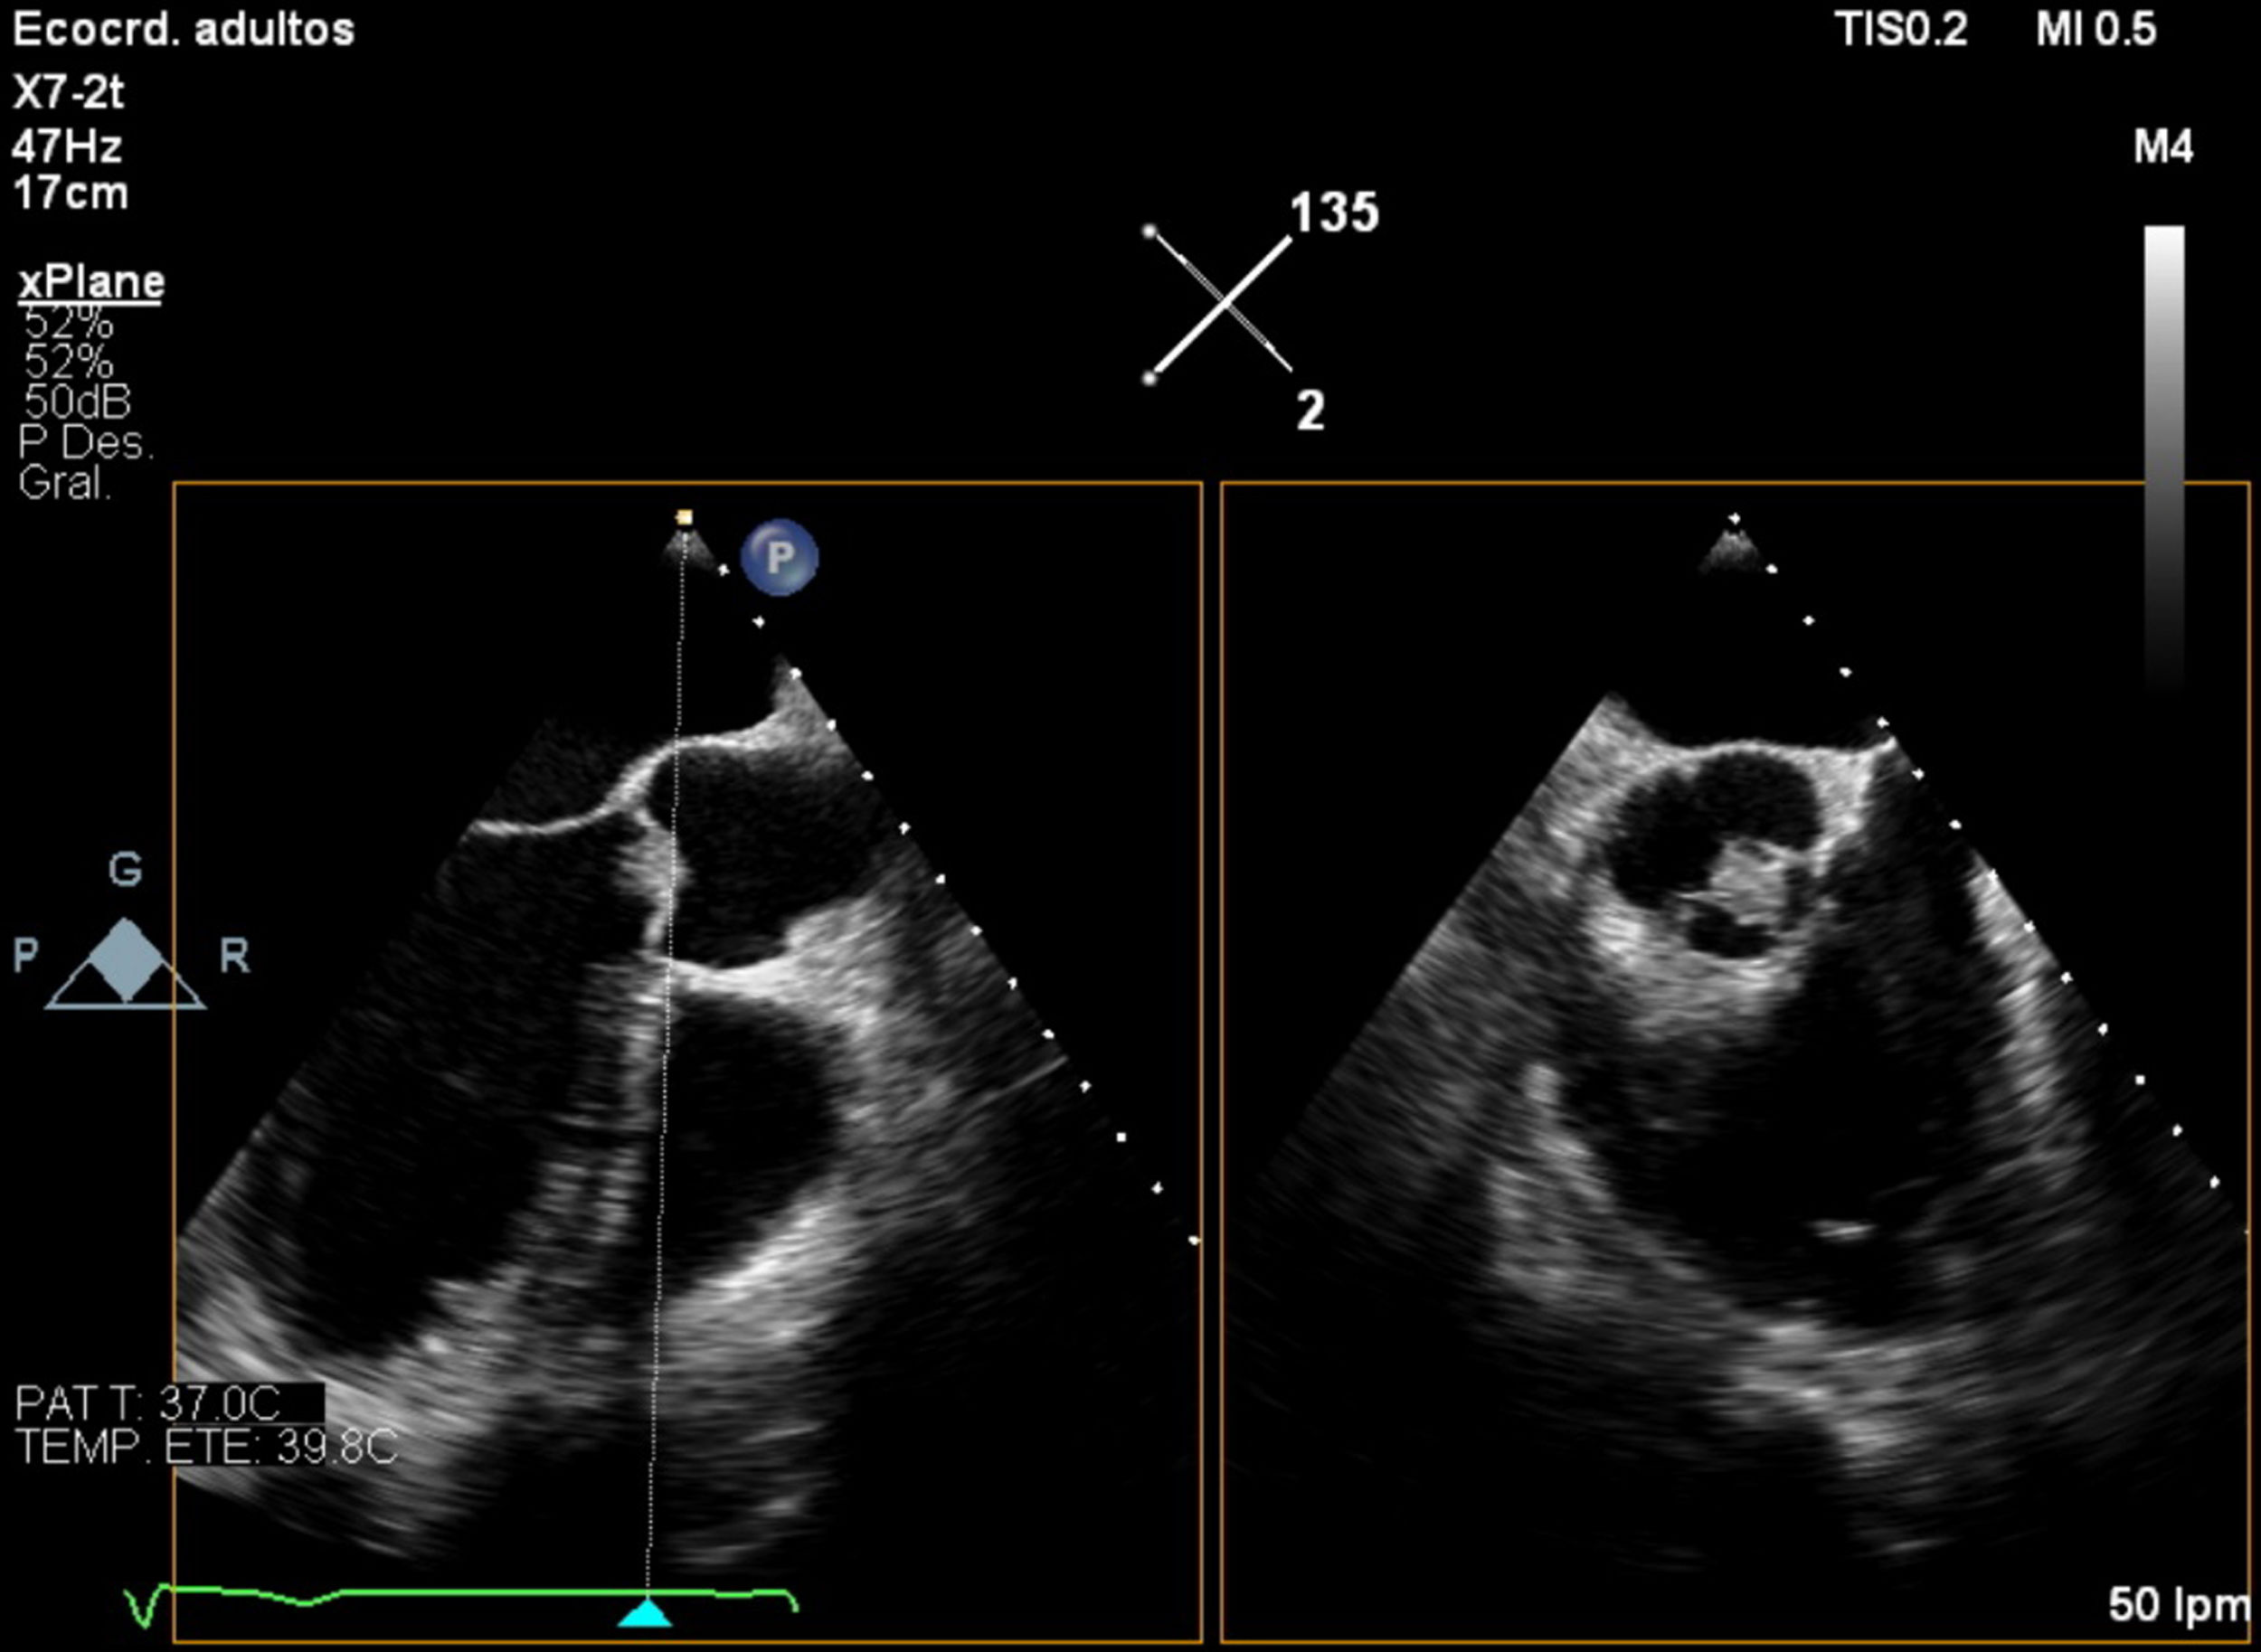Click the blue P orientation marker
This screenshot has width=2261, height=1652.
tap(779, 557)
